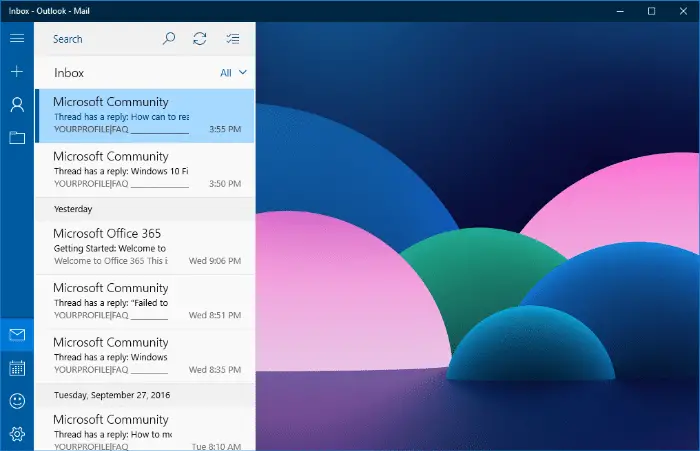The height and width of the screenshot is (451, 700).
Task: Expand the hamburger navigation menu
Action: pos(17,38)
